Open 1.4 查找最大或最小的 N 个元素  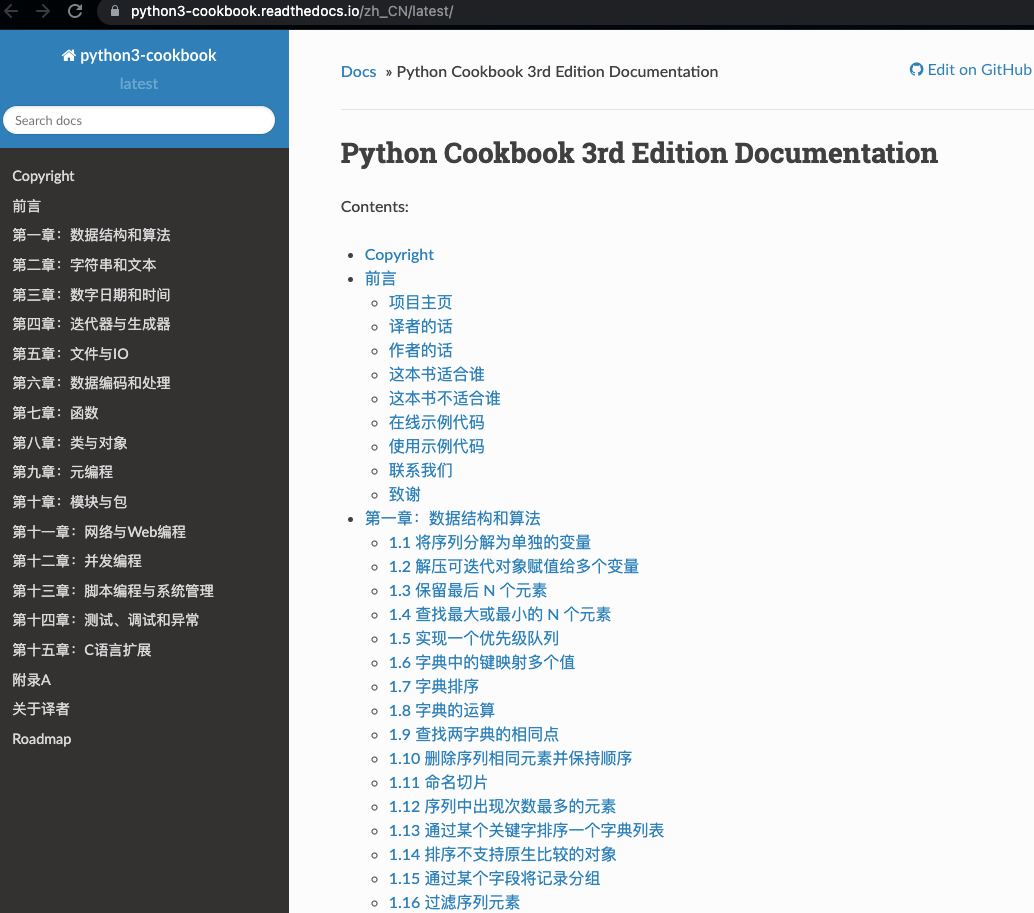coord(500,614)
